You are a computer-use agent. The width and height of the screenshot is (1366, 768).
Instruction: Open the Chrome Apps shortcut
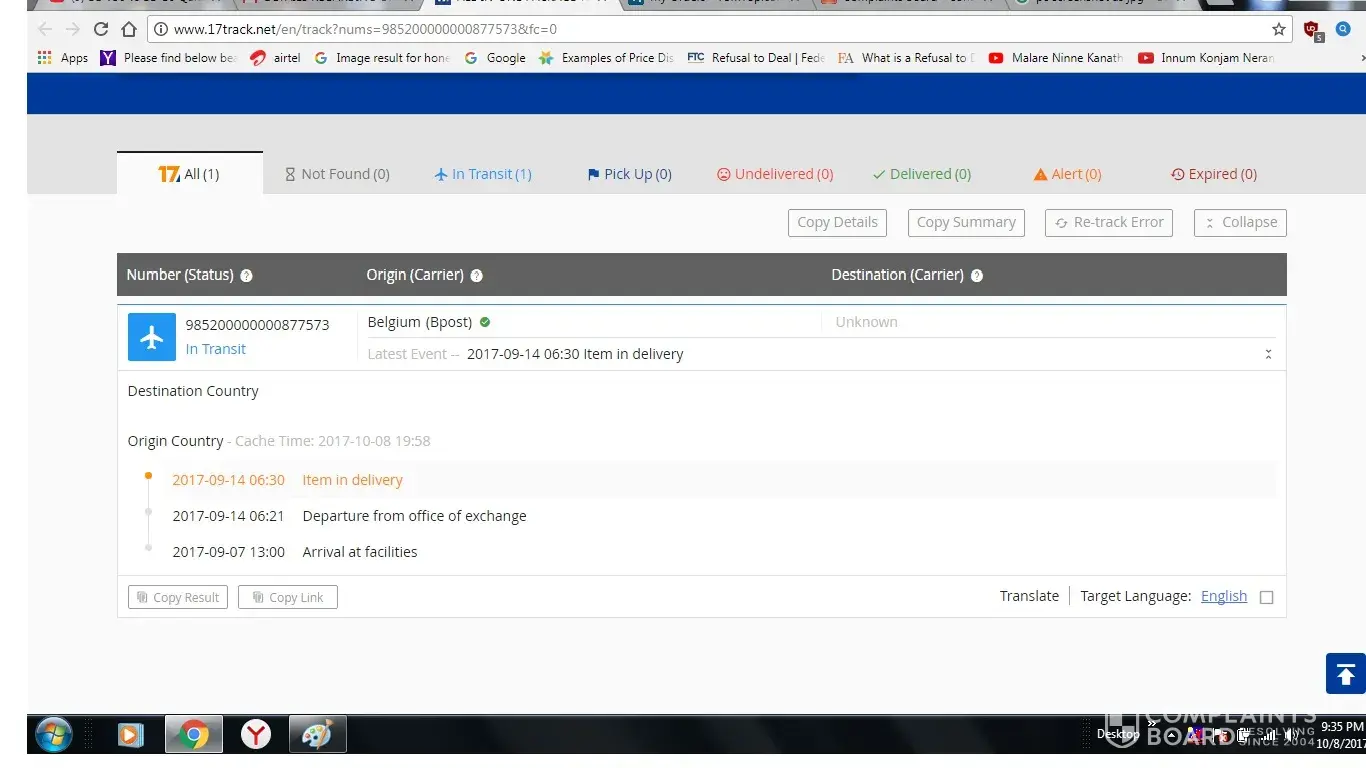62,58
